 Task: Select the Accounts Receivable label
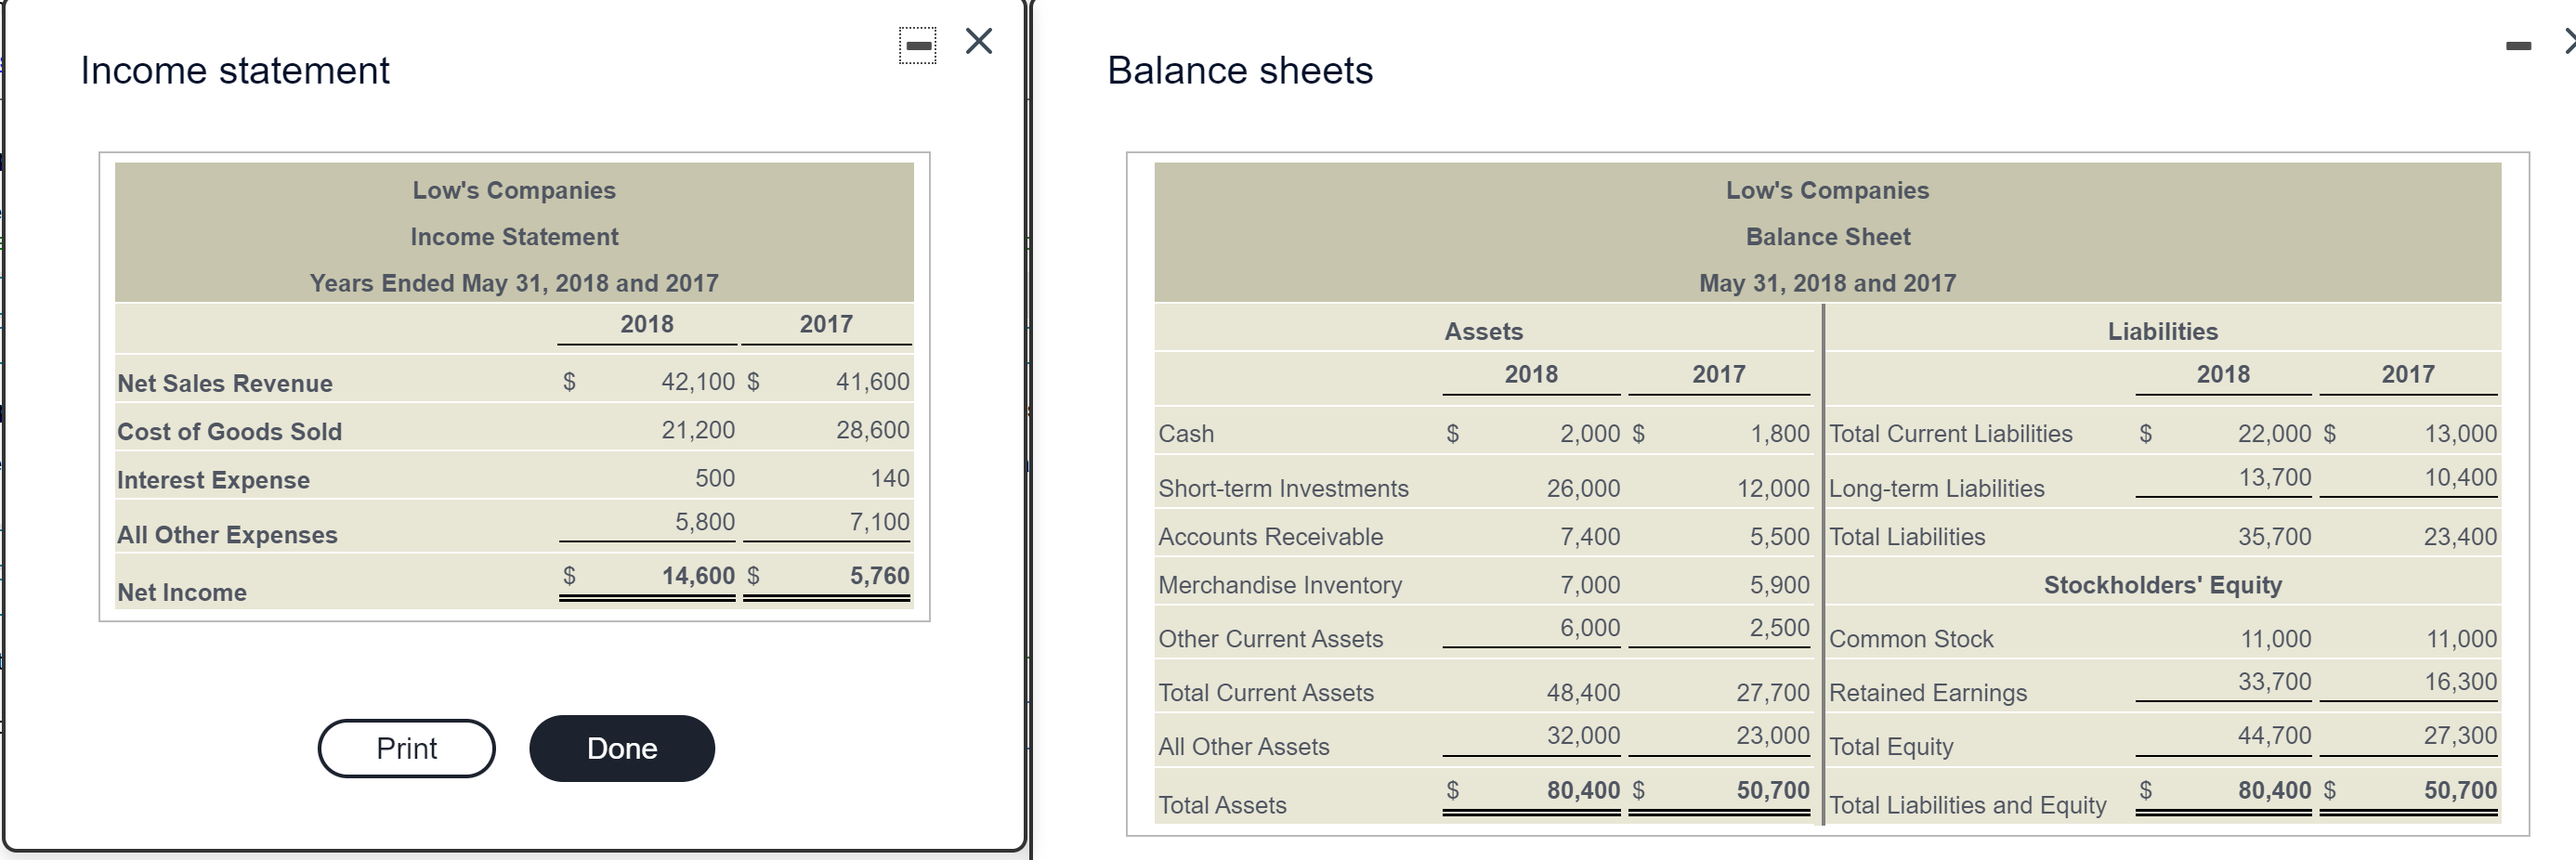1270,536
